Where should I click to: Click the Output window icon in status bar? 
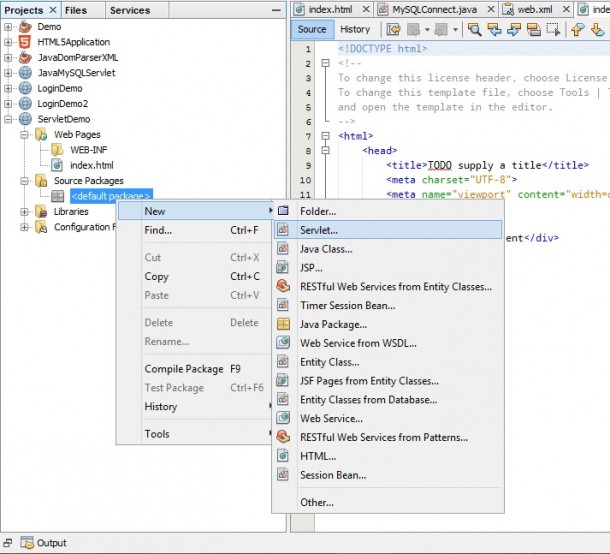[26, 543]
